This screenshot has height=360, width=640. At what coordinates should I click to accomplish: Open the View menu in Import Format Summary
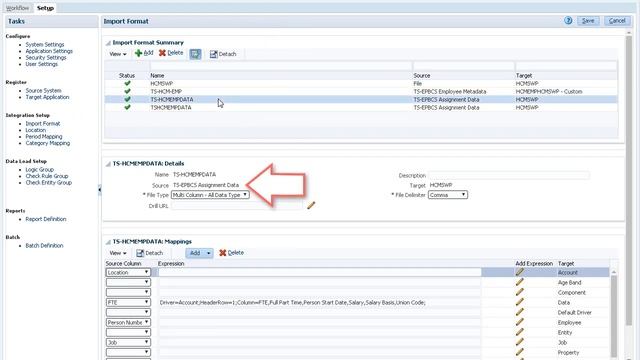(x=118, y=54)
